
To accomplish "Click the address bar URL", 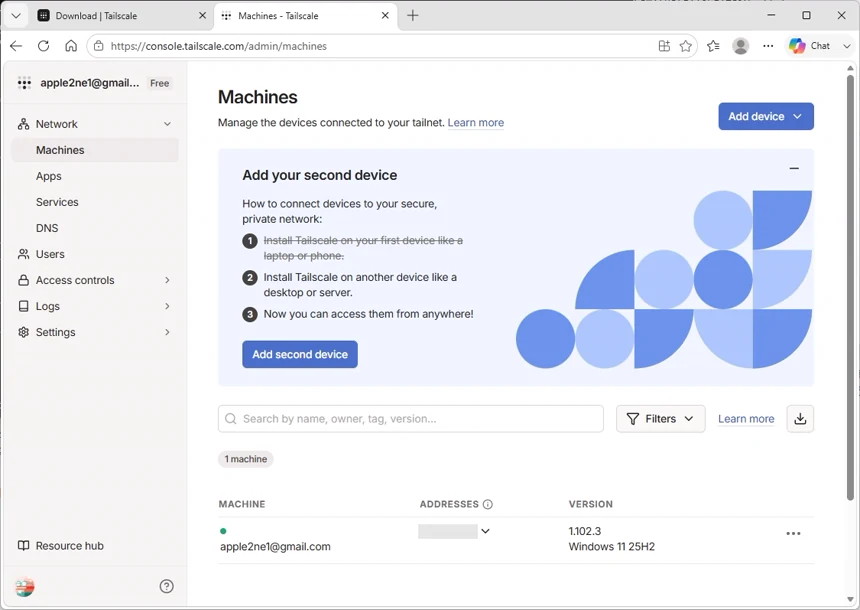I will click(x=219, y=46).
